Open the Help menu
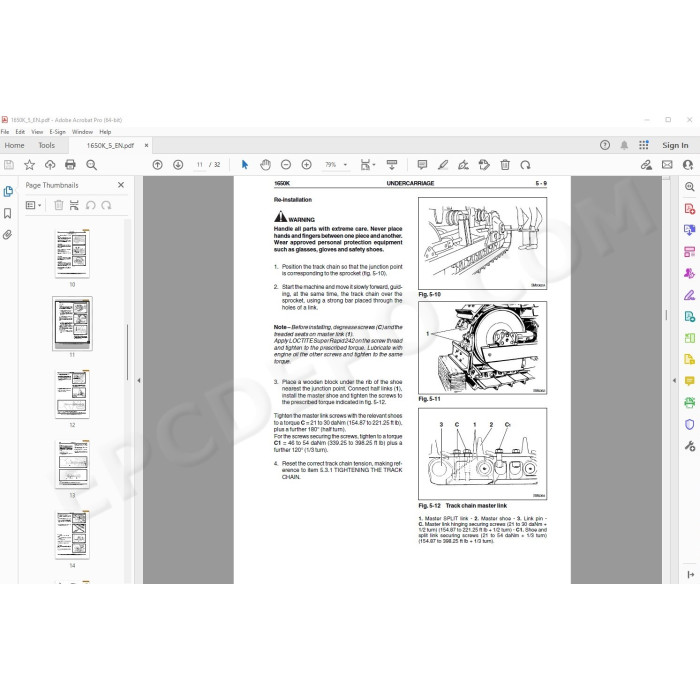The width and height of the screenshot is (700, 700). (105, 132)
